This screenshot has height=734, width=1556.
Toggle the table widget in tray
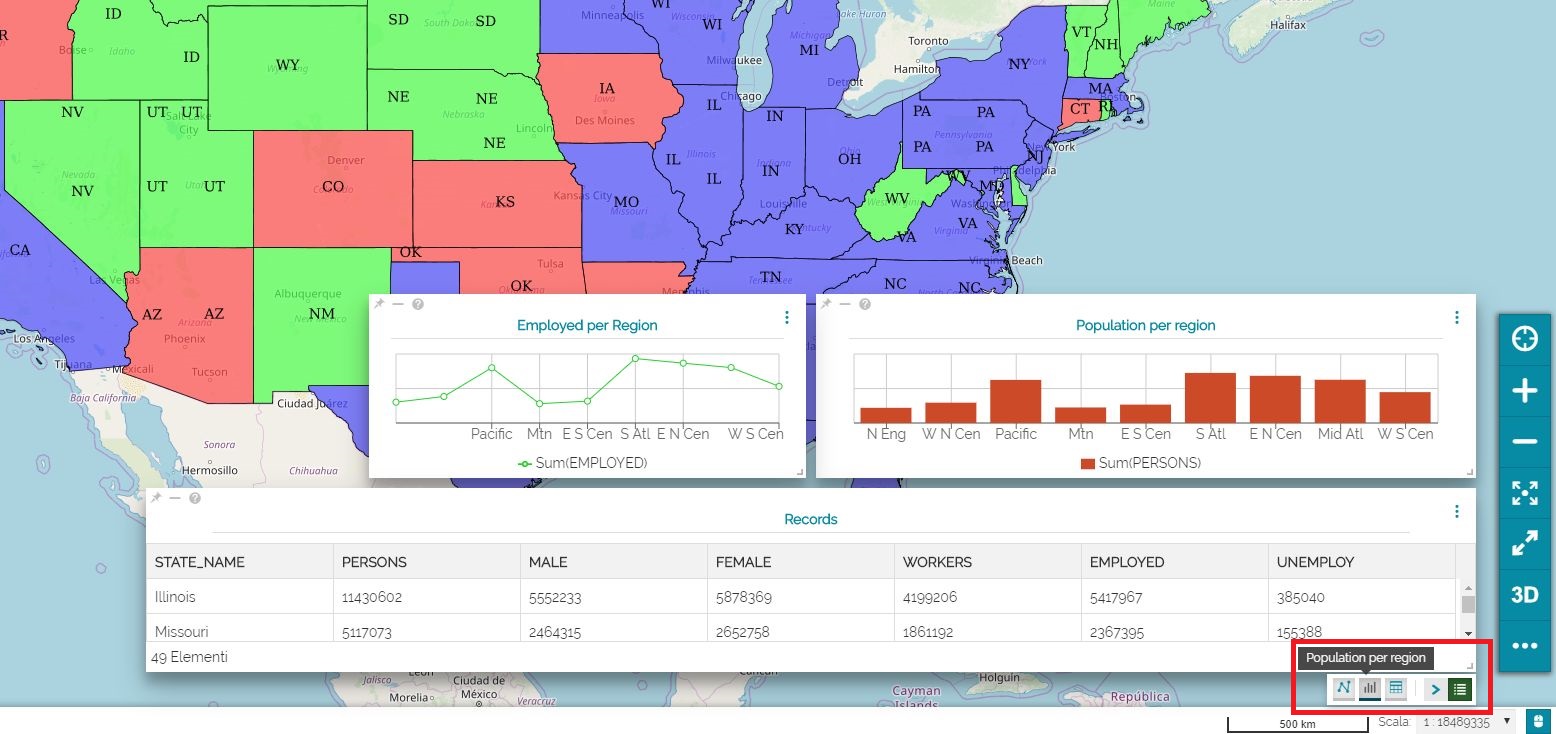point(1396,688)
